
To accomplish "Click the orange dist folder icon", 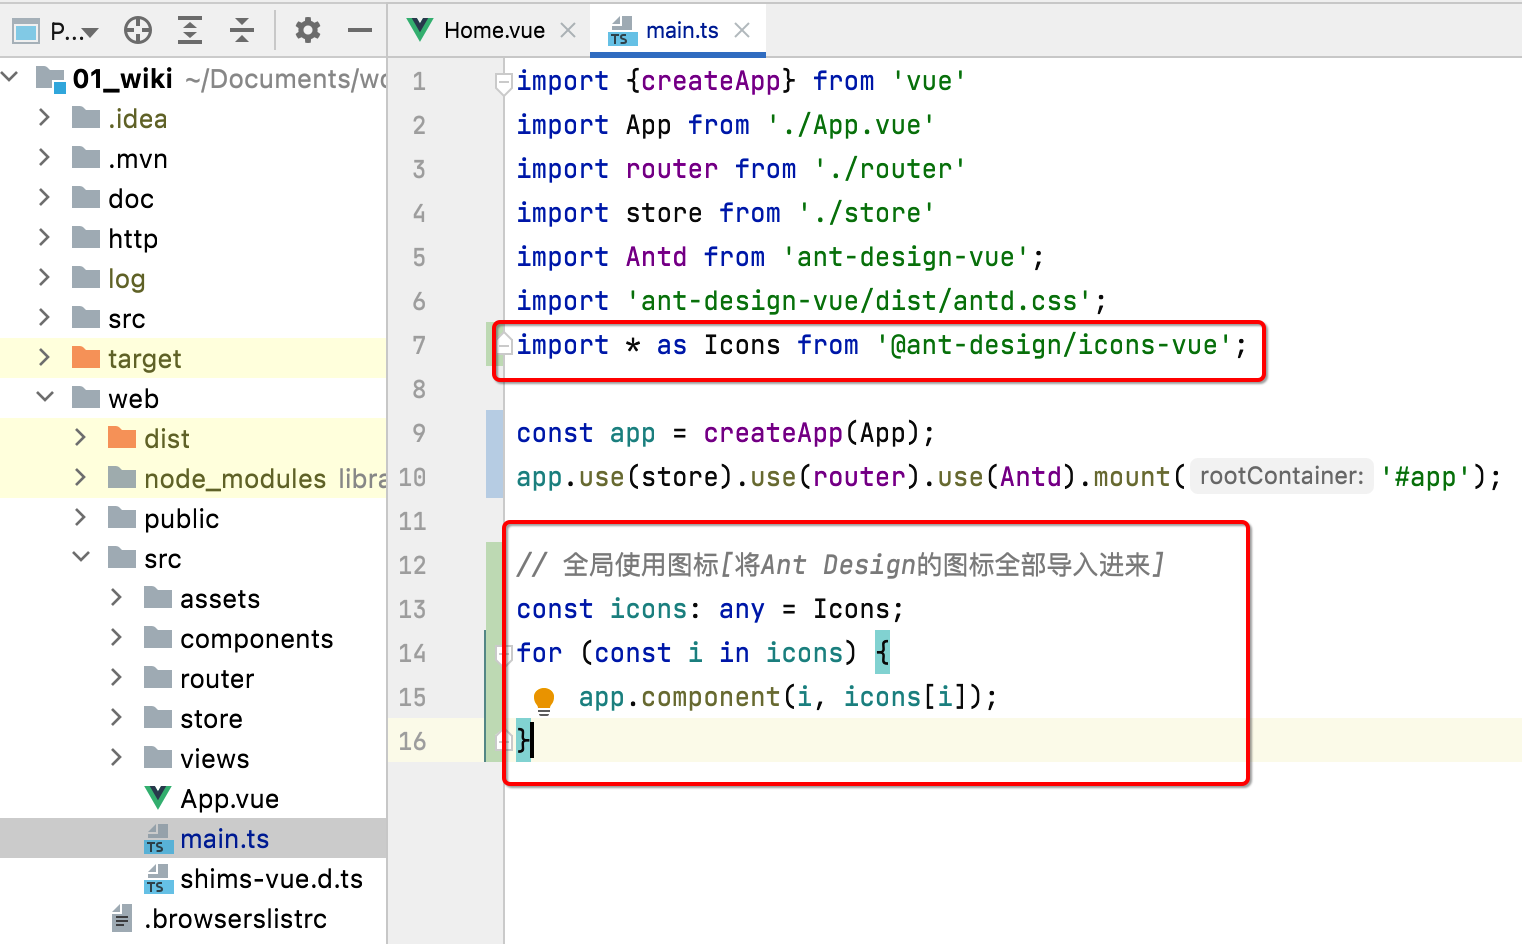I will 122,437.
